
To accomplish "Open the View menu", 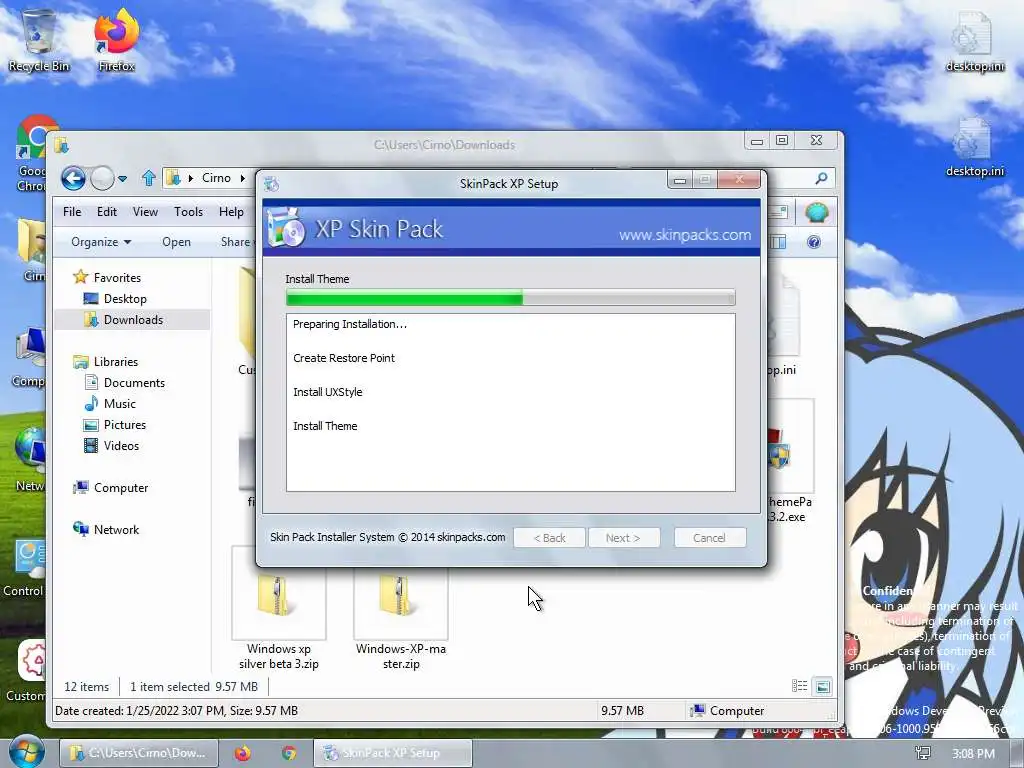I will (x=145, y=212).
